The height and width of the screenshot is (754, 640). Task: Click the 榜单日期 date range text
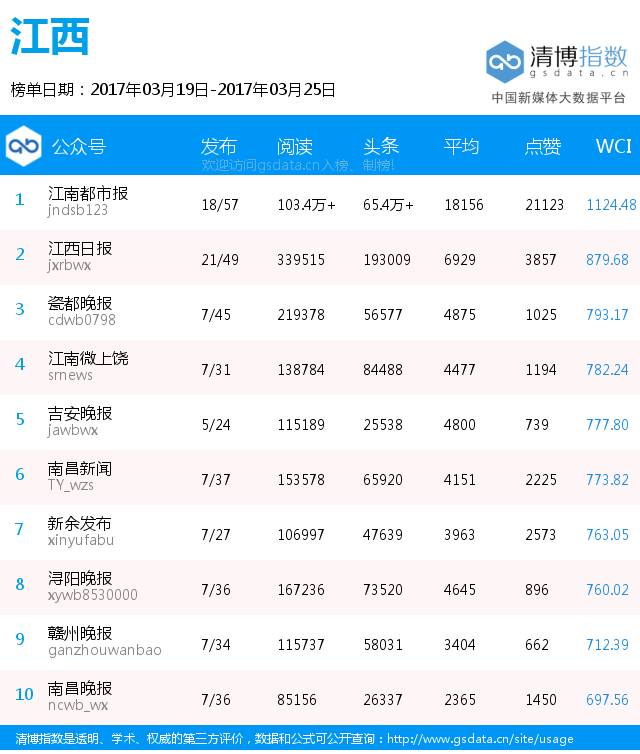(173, 89)
